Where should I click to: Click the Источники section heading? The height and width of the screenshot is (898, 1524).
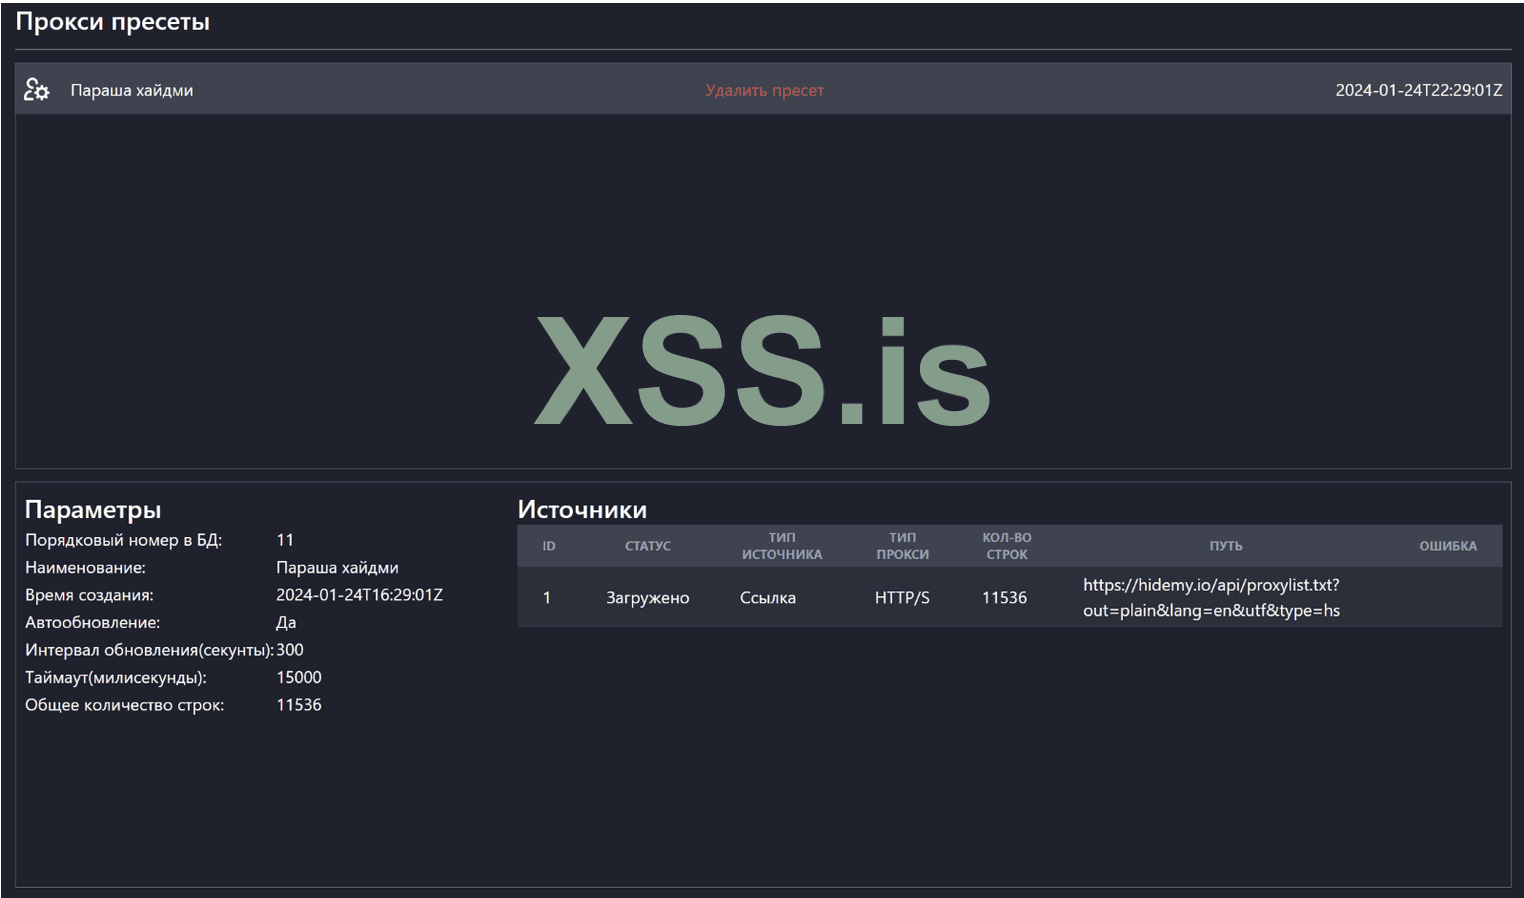point(582,509)
